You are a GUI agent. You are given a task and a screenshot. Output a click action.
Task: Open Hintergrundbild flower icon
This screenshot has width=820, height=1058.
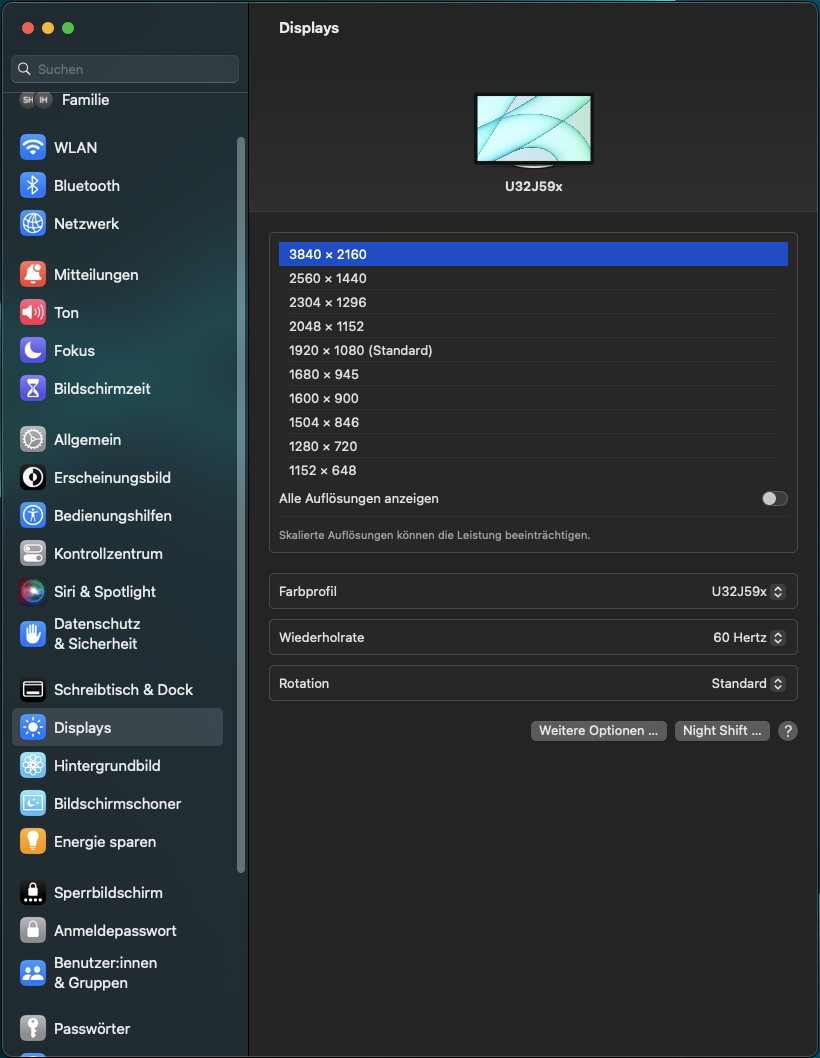click(32, 765)
